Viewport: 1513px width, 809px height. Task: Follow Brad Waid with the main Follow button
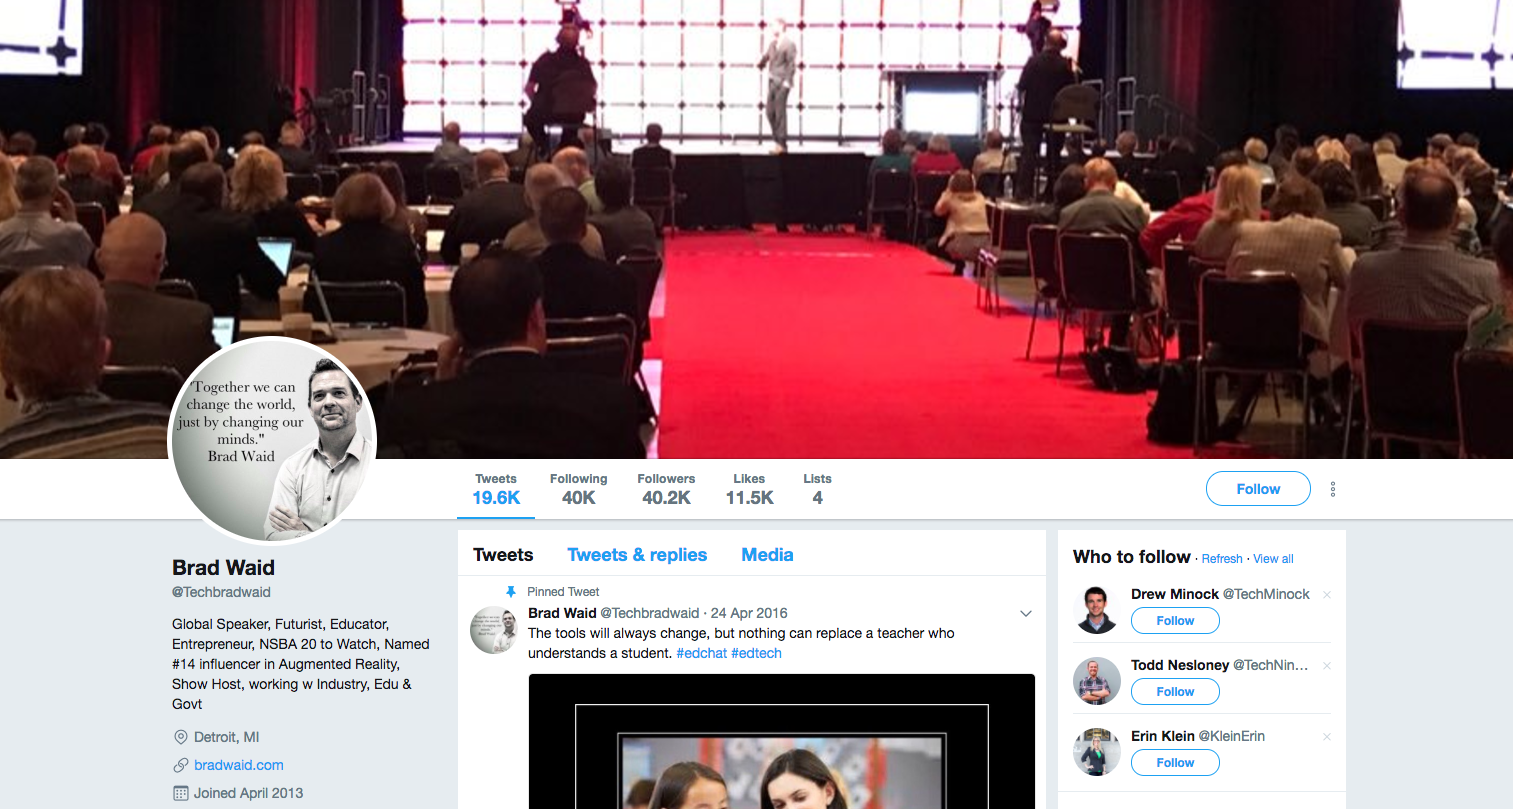pyautogui.click(x=1258, y=489)
